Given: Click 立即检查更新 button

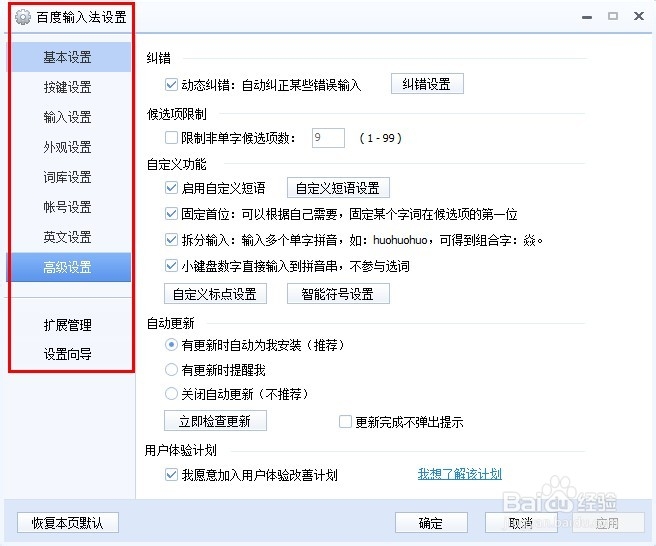Looking at the screenshot, I should tap(215, 421).
